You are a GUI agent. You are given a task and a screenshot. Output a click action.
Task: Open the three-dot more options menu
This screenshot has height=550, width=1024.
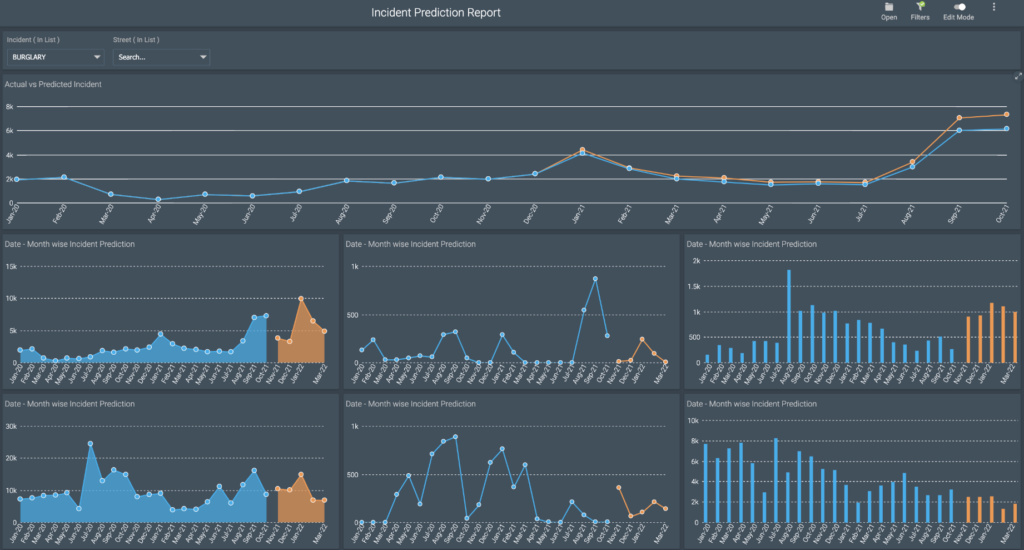coord(994,7)
